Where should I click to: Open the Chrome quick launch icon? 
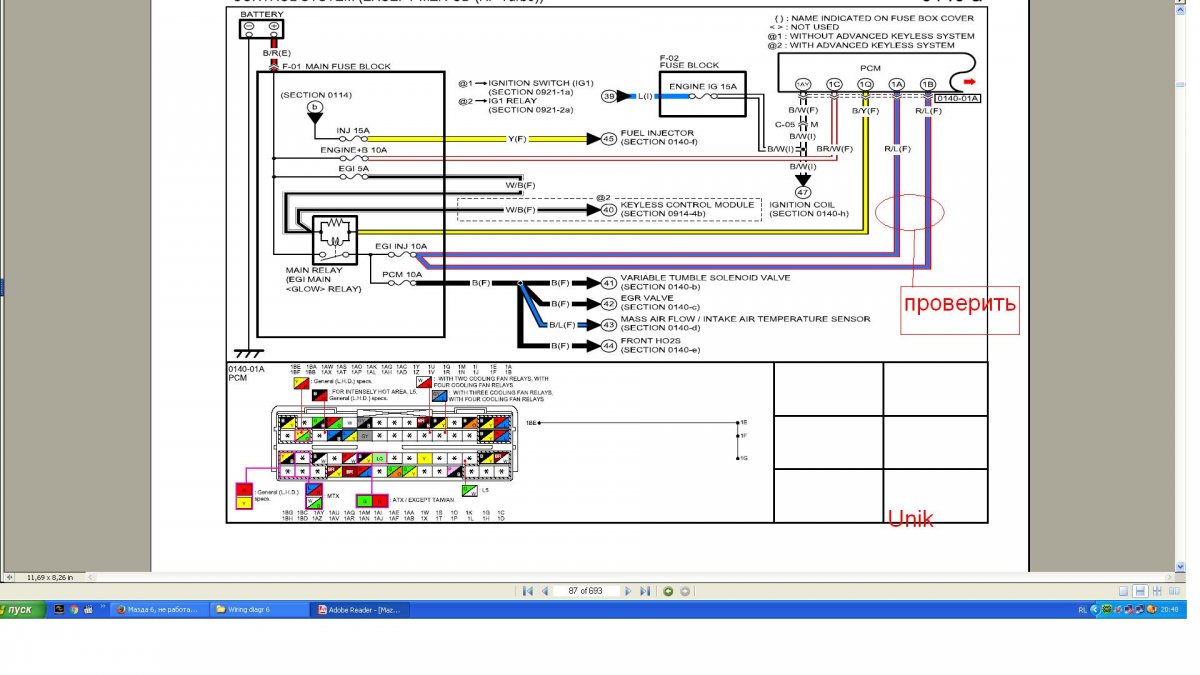(74, 609)
